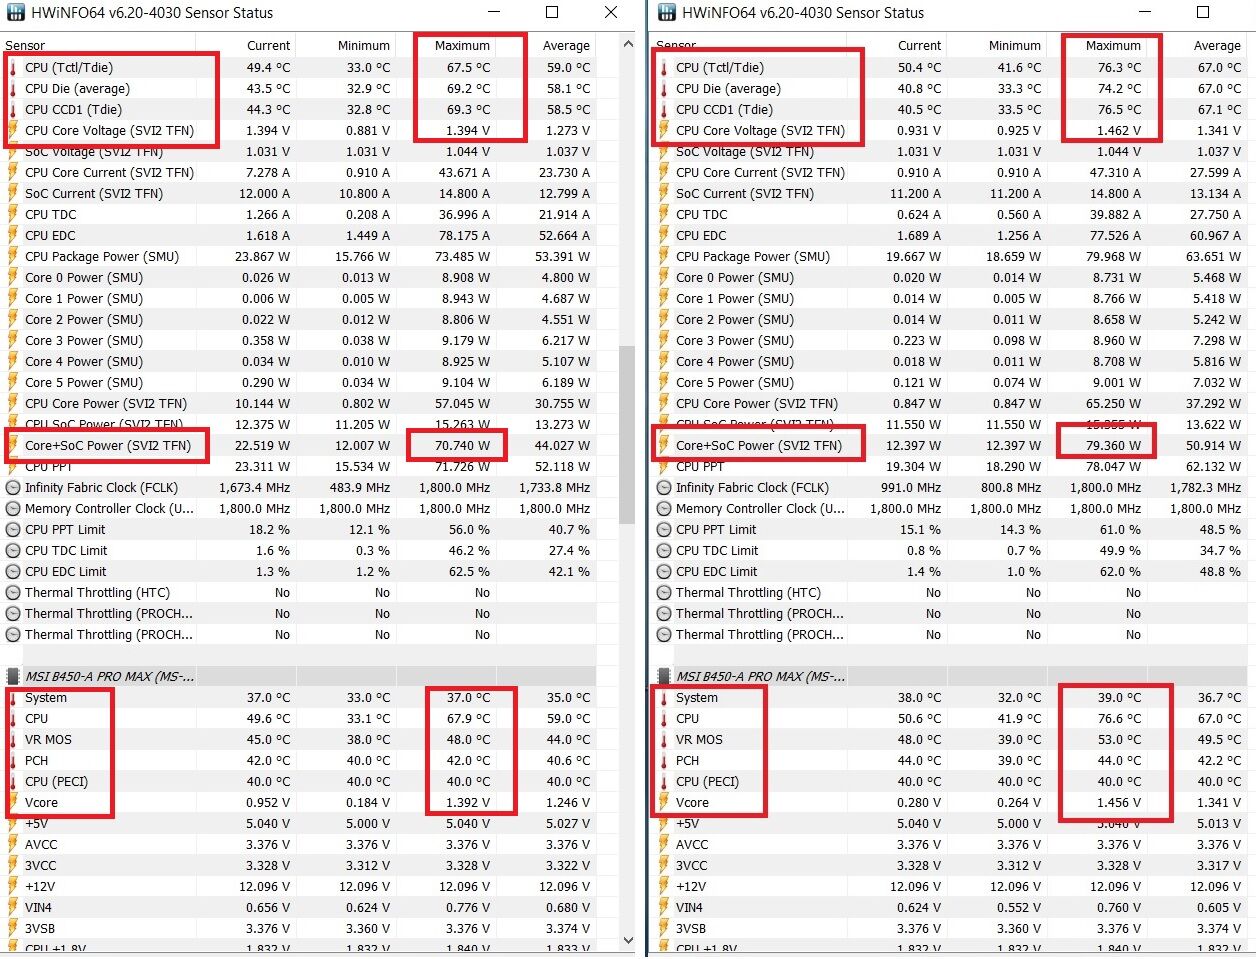Minimize the right HWiNFO64 window

pyautogui.click(x=1145, y=13)
